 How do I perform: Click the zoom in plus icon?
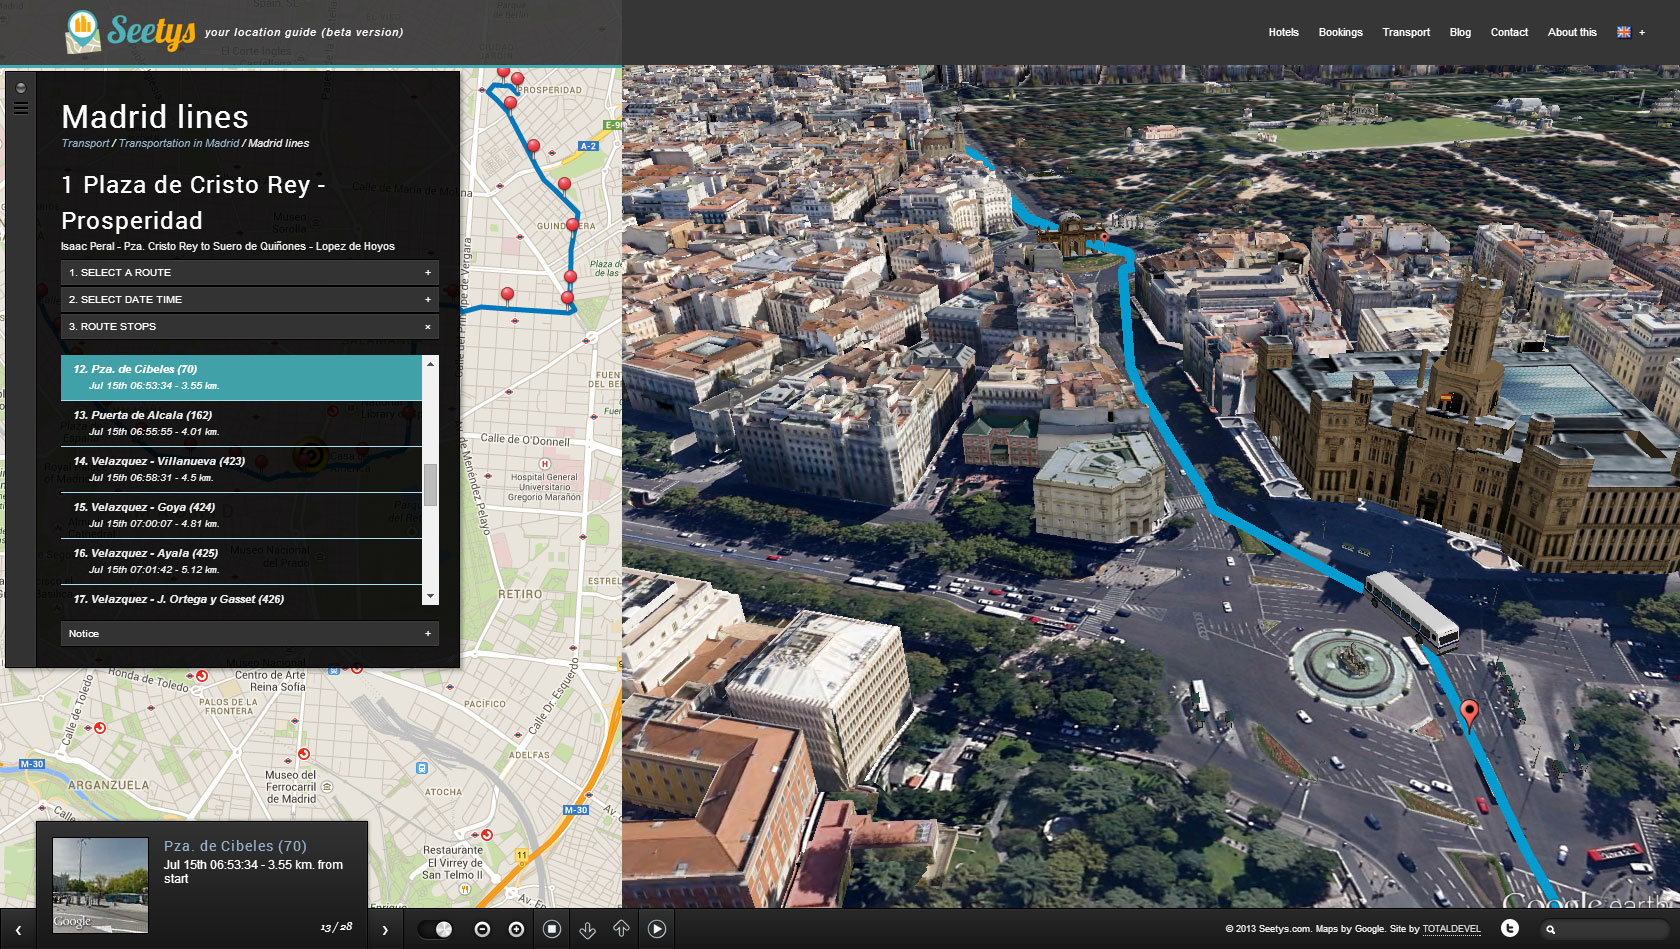click(516, 929)
